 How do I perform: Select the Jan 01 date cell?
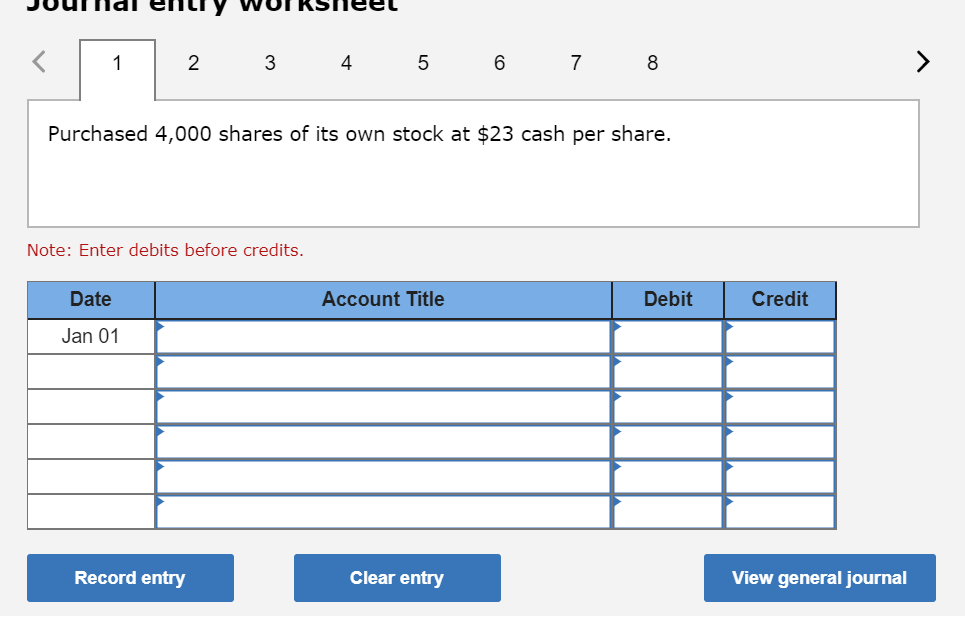90,336
